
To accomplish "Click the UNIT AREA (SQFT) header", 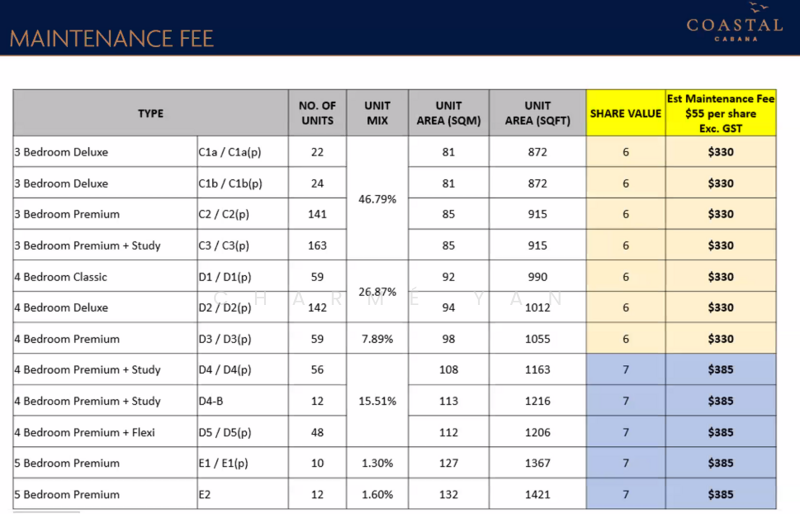I will [537, 113].
